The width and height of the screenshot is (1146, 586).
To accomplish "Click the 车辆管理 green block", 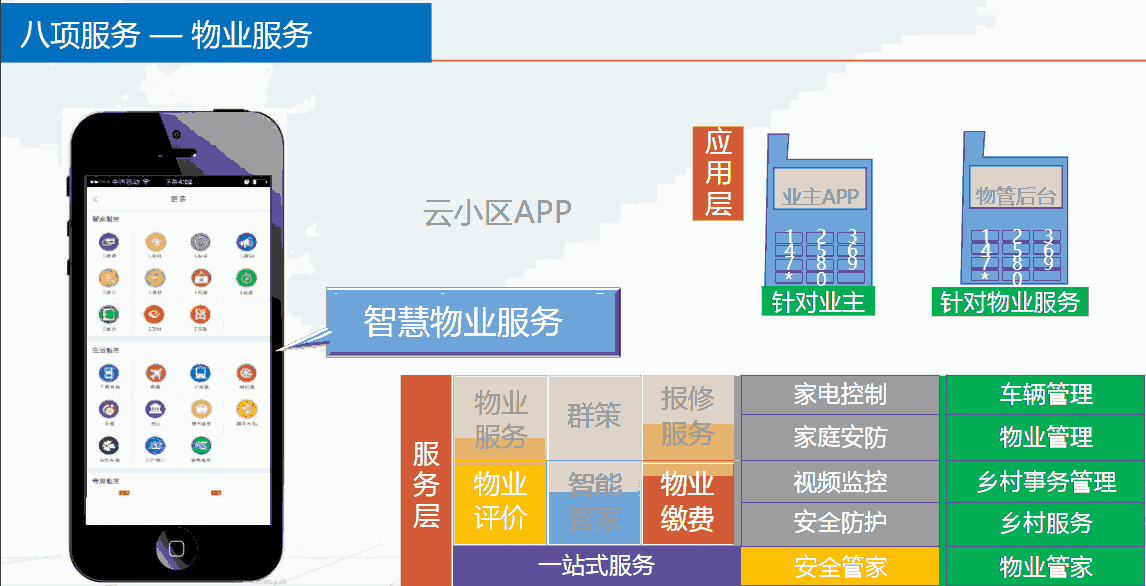I will [1045, 395].
